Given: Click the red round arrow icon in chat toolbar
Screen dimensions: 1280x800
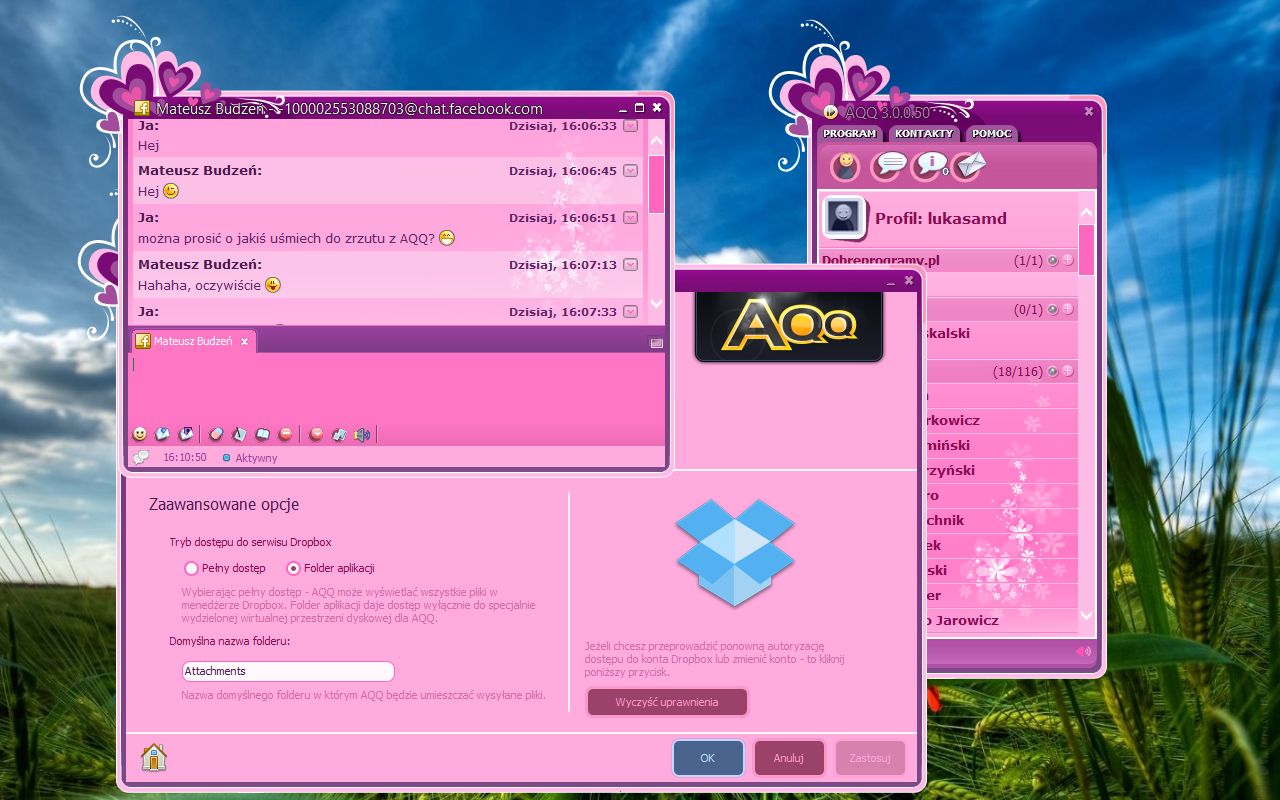Looking at the screenshot, I should 316,434.
